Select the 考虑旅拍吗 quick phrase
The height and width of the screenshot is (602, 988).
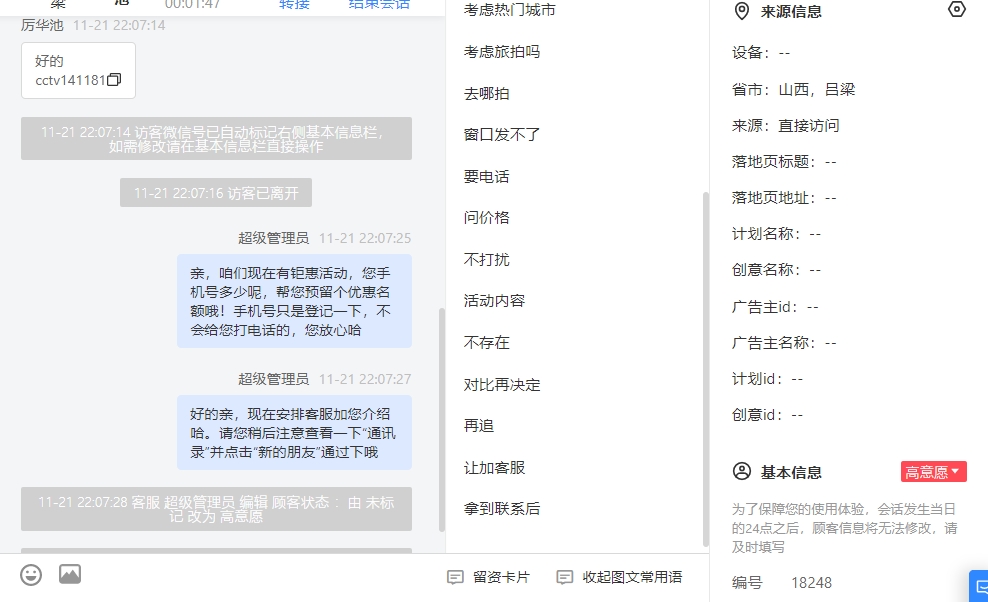502,52
